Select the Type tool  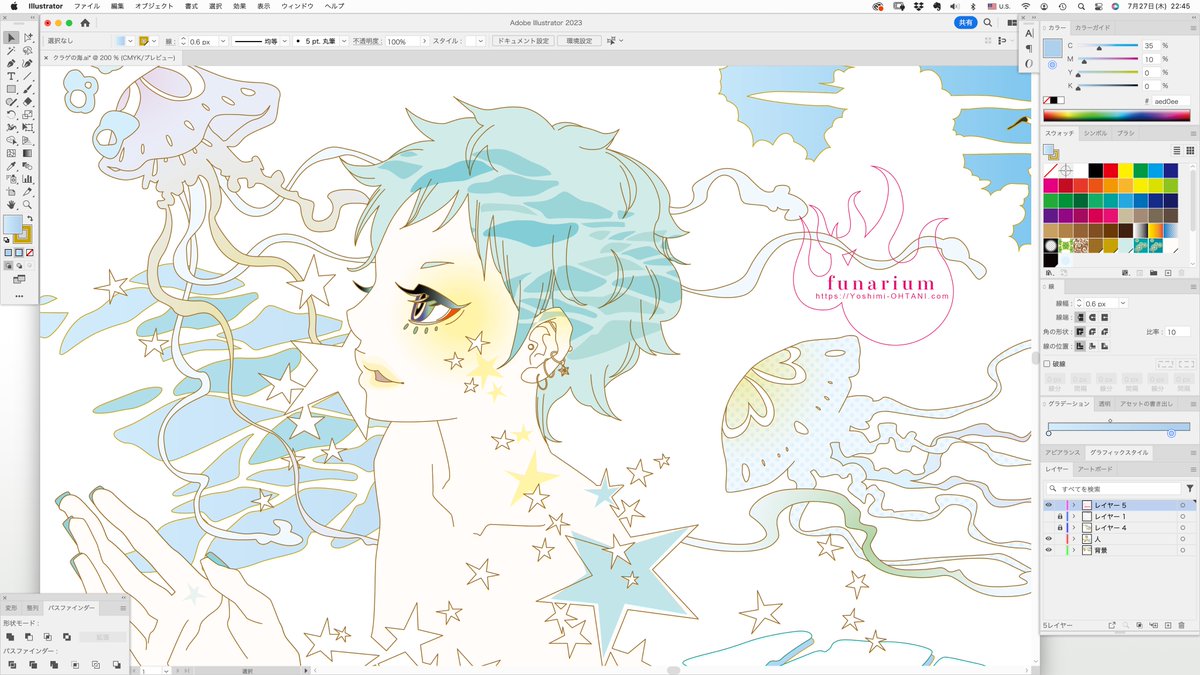pyautogui.click(x=11, y=76)
